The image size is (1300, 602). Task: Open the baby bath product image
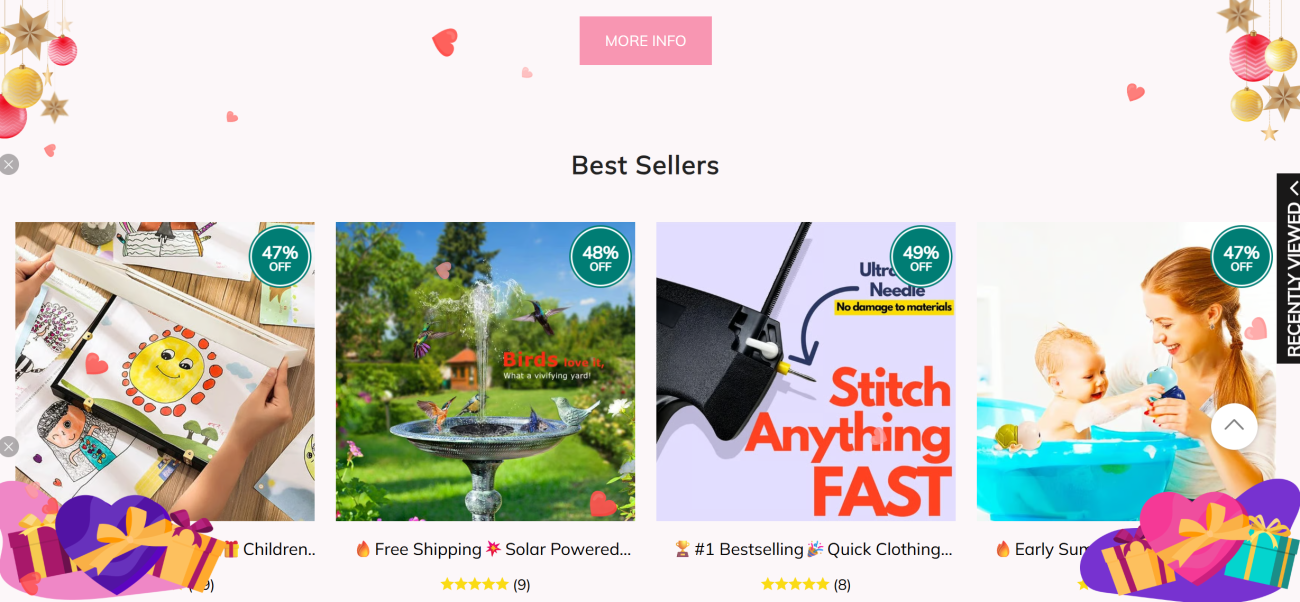pos(1126,371)
